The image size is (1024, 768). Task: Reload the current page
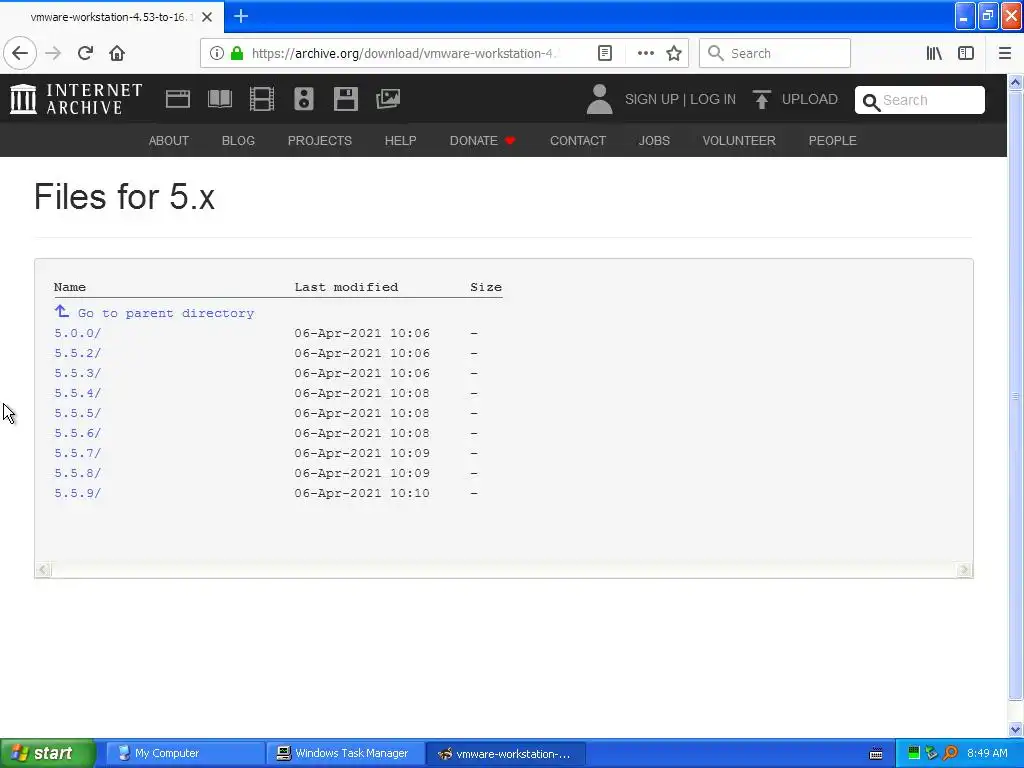point(85,53)
